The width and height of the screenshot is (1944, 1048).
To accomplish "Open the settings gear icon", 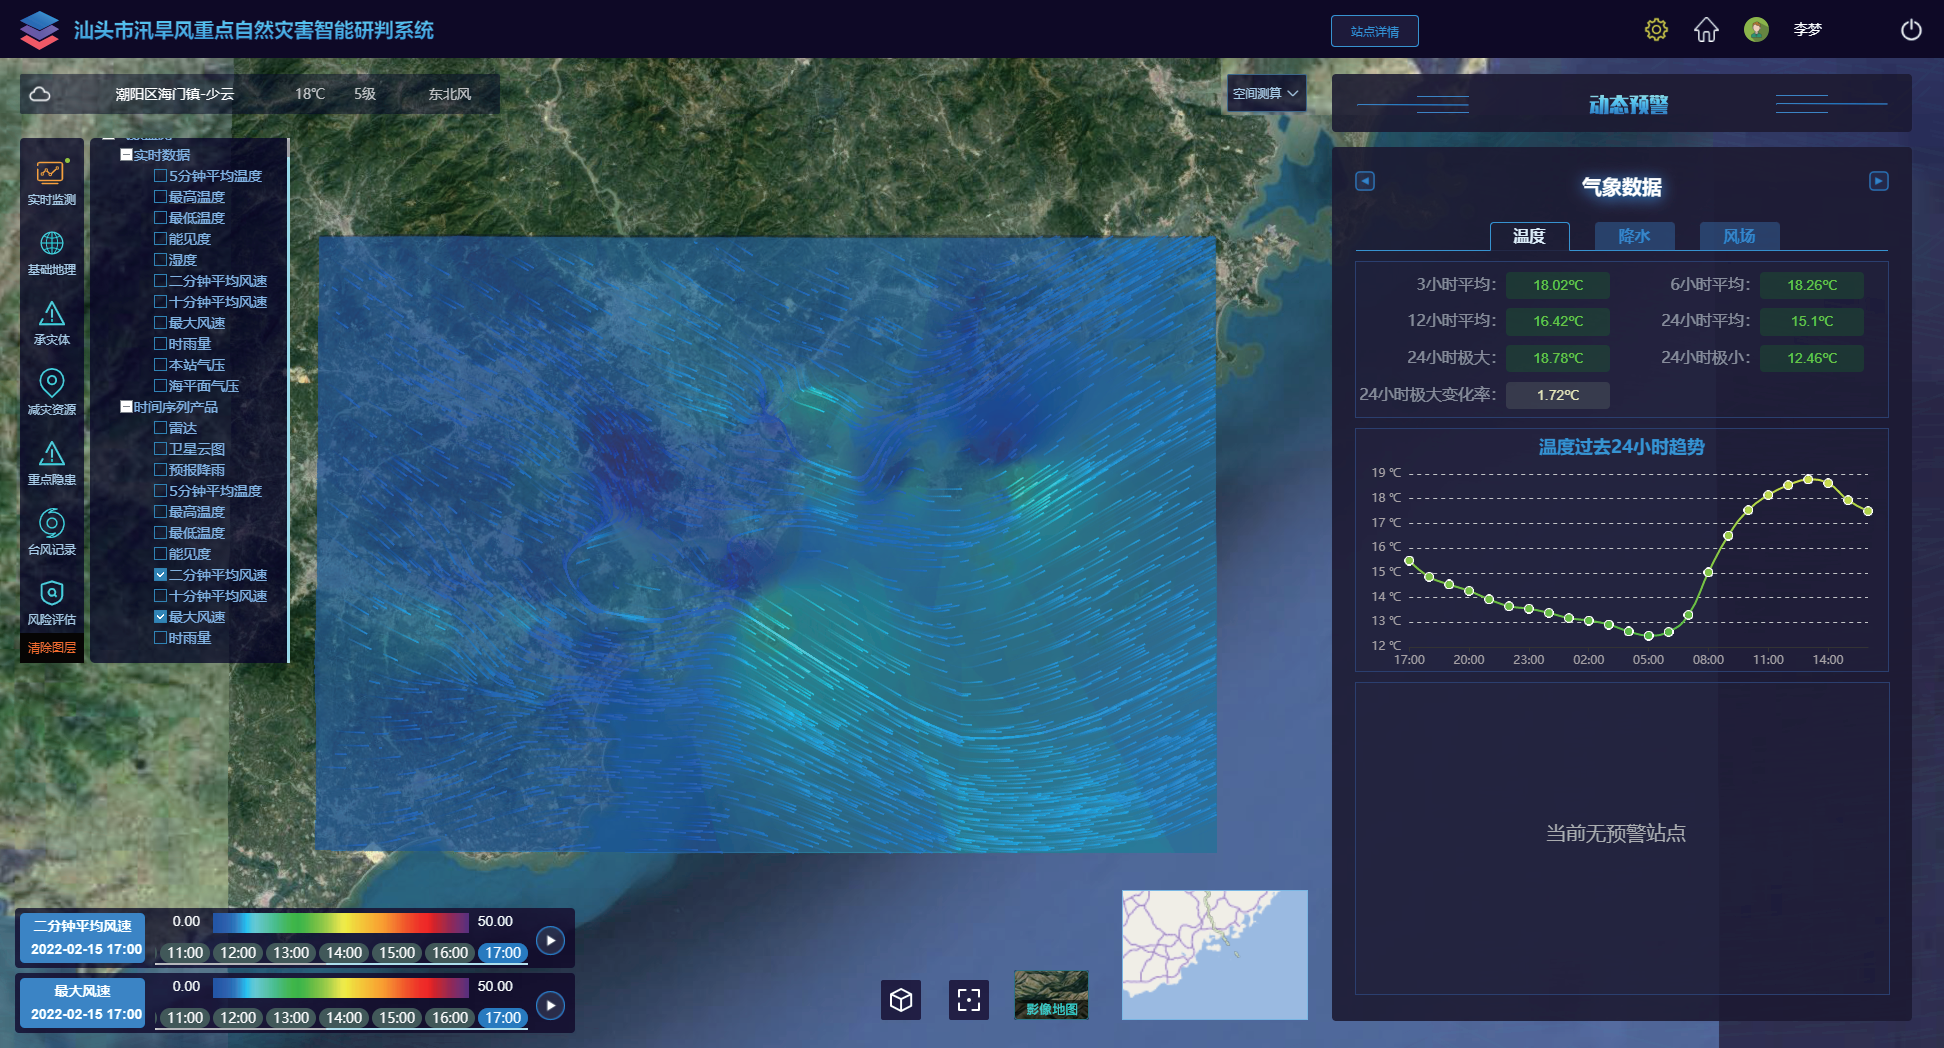I will (1656, 30).
